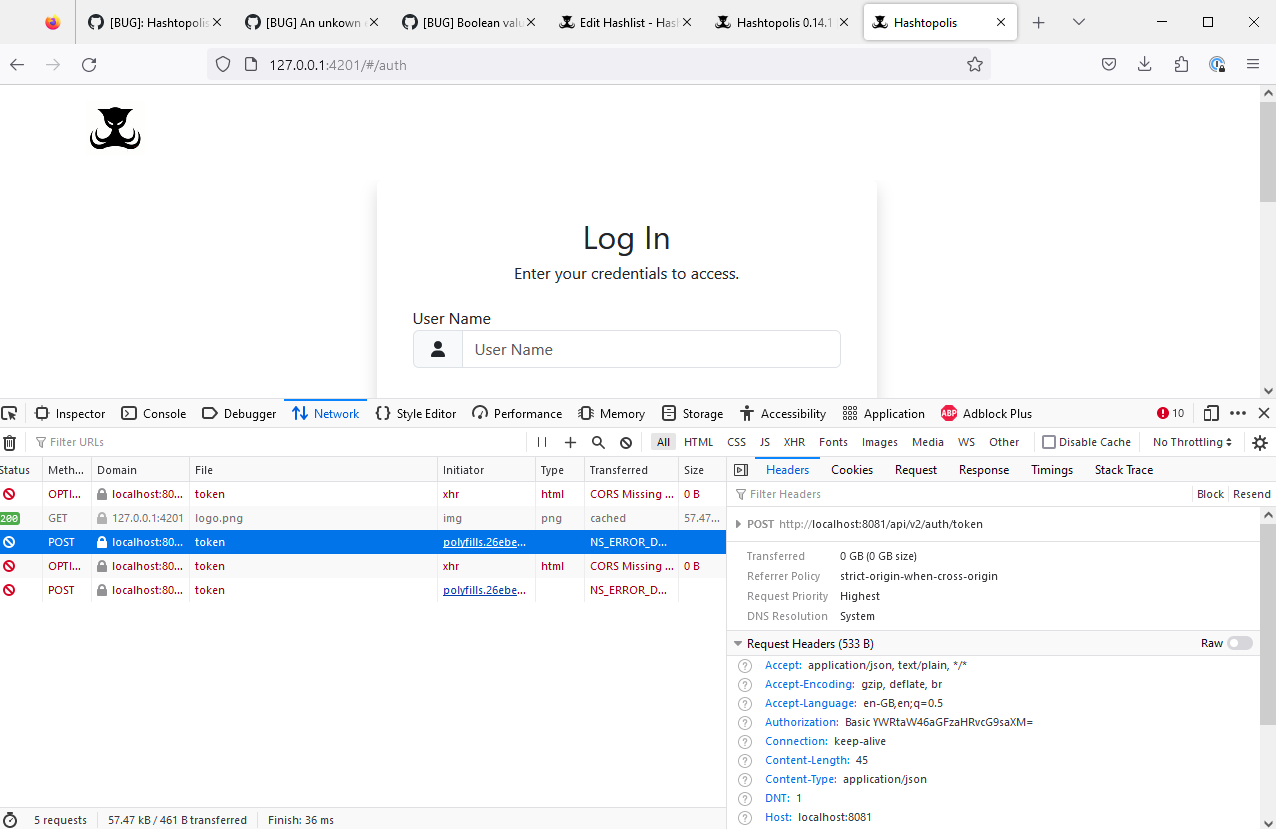The height and width of the screenshot is (829, 1276).
Task: Enable the Disable Cache checkbox
Action: pos(1051,442)
